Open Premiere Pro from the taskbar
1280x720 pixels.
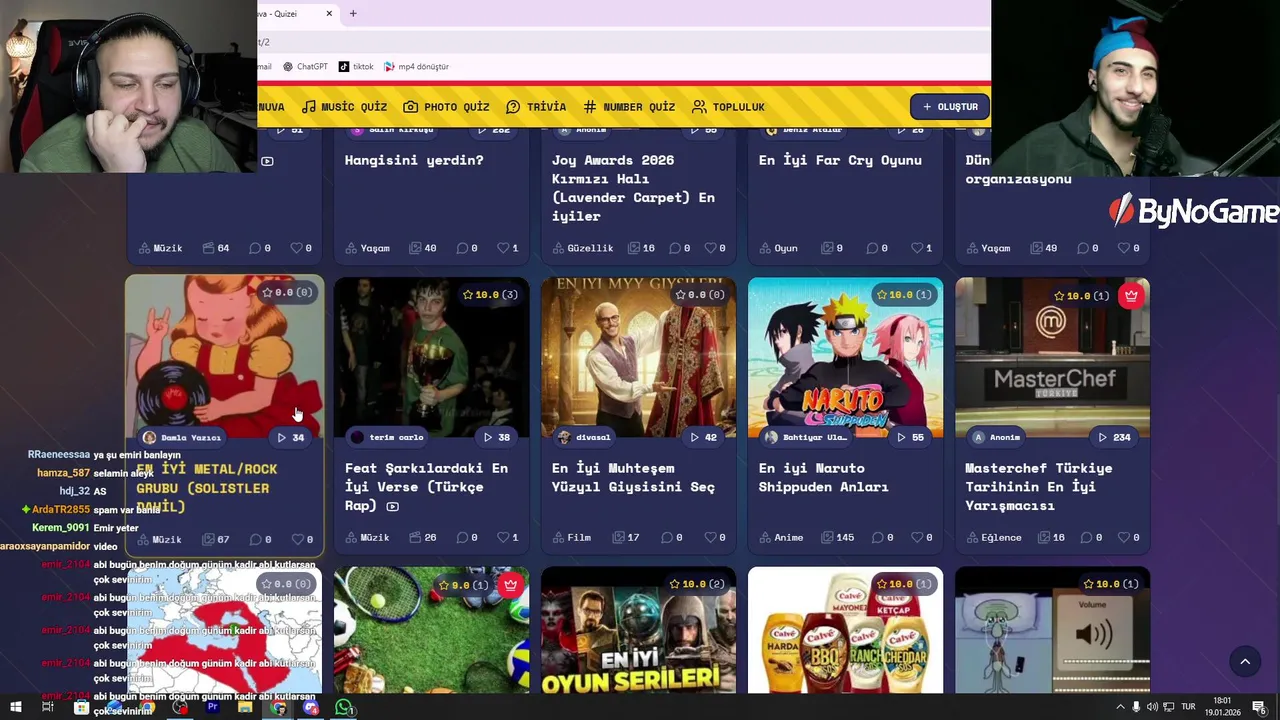point(212,707)
